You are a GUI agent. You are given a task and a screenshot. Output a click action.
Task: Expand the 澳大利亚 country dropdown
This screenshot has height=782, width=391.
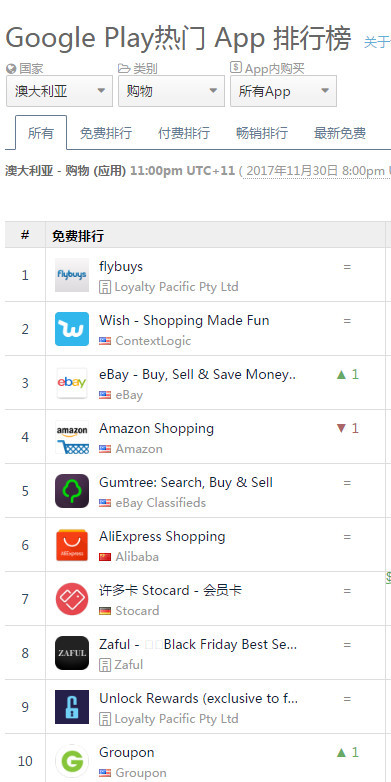(59, 91)
